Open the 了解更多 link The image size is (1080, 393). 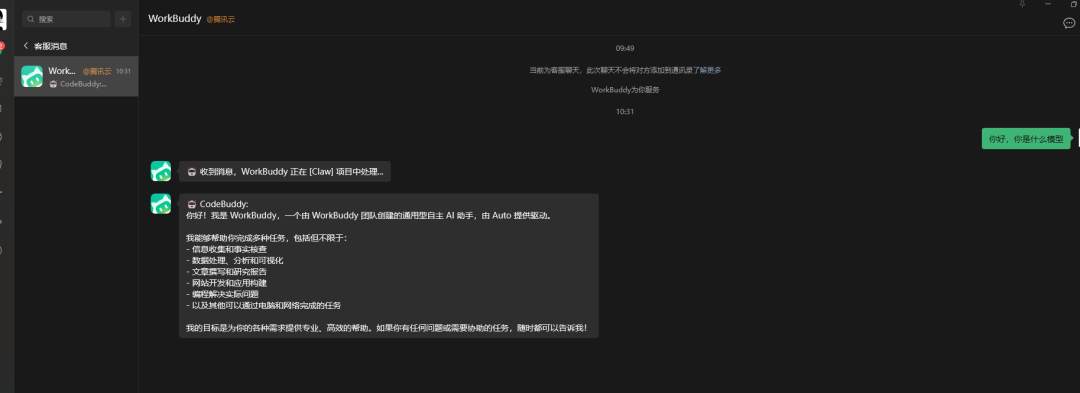click(707, 70)
